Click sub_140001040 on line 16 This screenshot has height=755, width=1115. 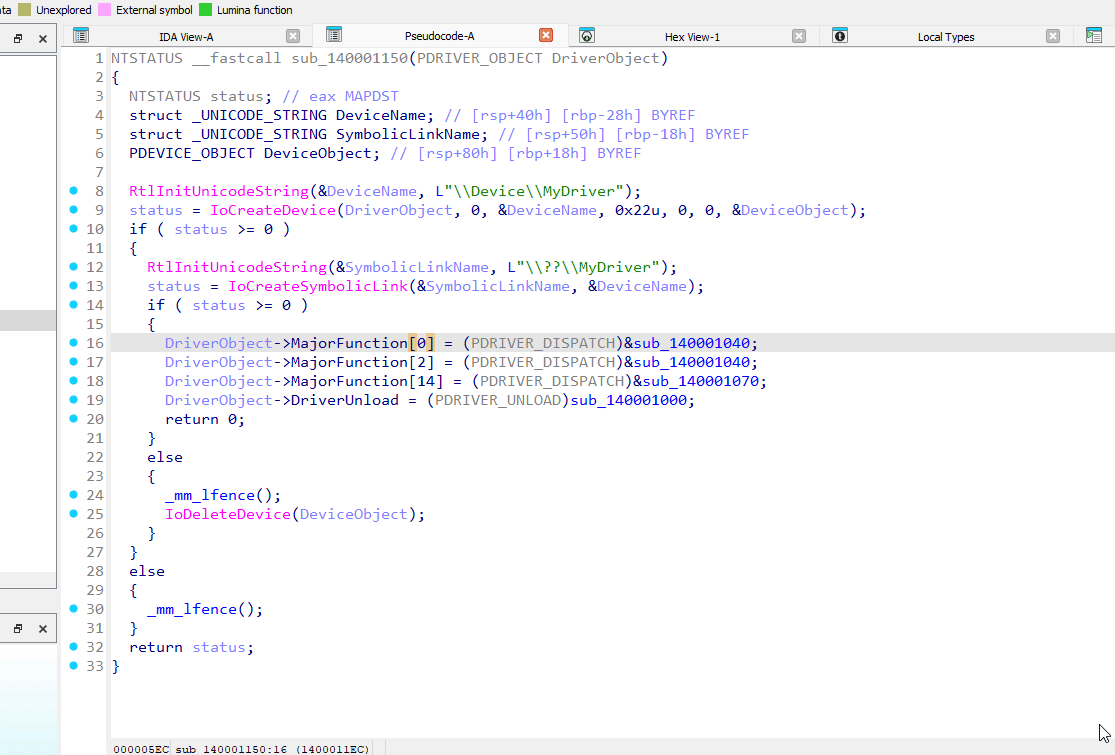click(x=691, y=343)
